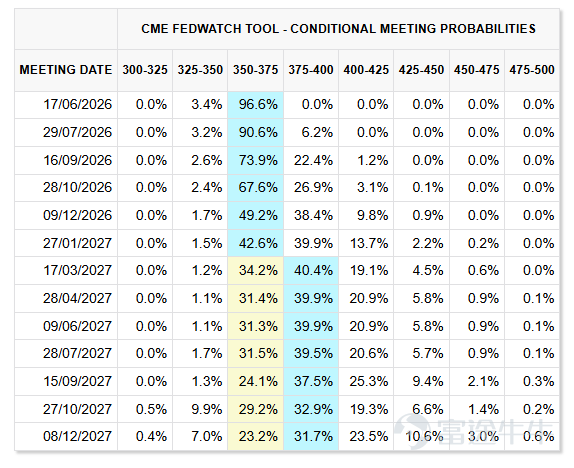This screenshot has width=574, height=468.
Task: Click the 08/12/2027 meeting date
Action: click(77, 437)
